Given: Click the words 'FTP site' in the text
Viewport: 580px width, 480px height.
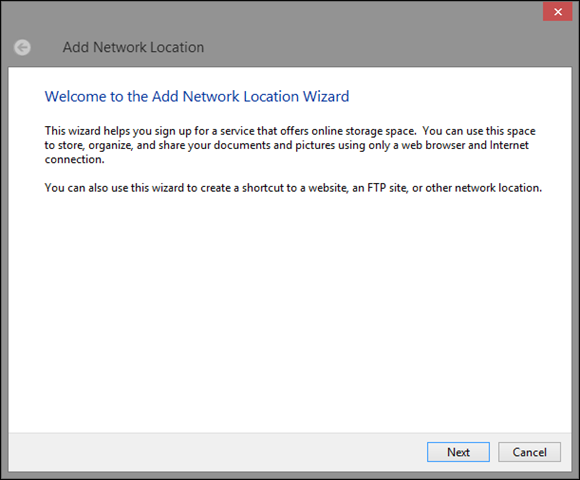Looking at the screenshot, I should click(x=387, y=188).
